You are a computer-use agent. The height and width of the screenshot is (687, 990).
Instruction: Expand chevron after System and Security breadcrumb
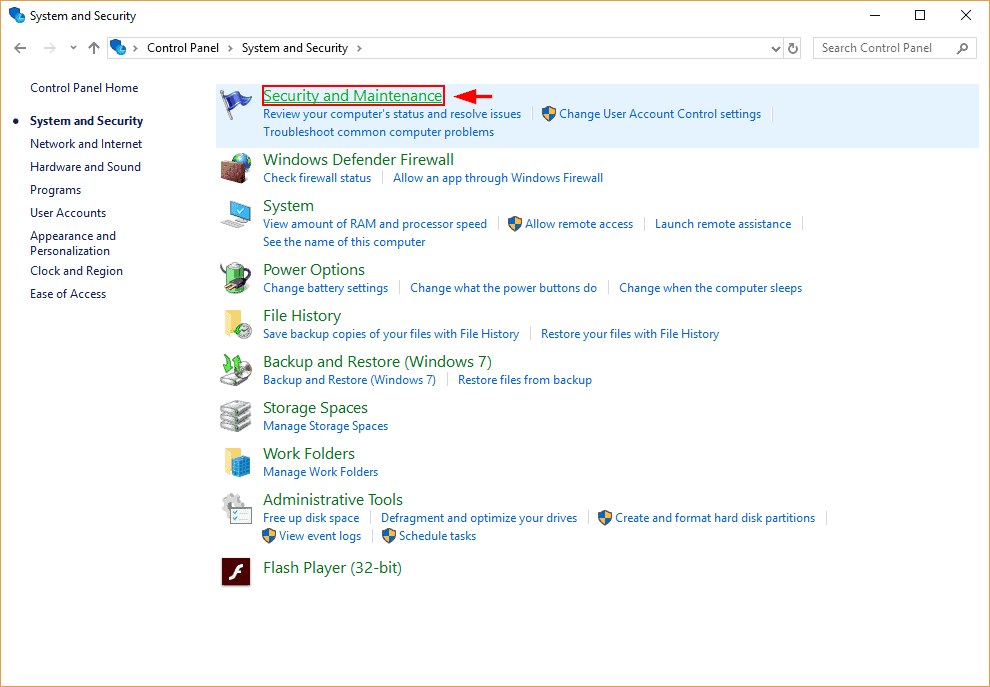[359, 48]
